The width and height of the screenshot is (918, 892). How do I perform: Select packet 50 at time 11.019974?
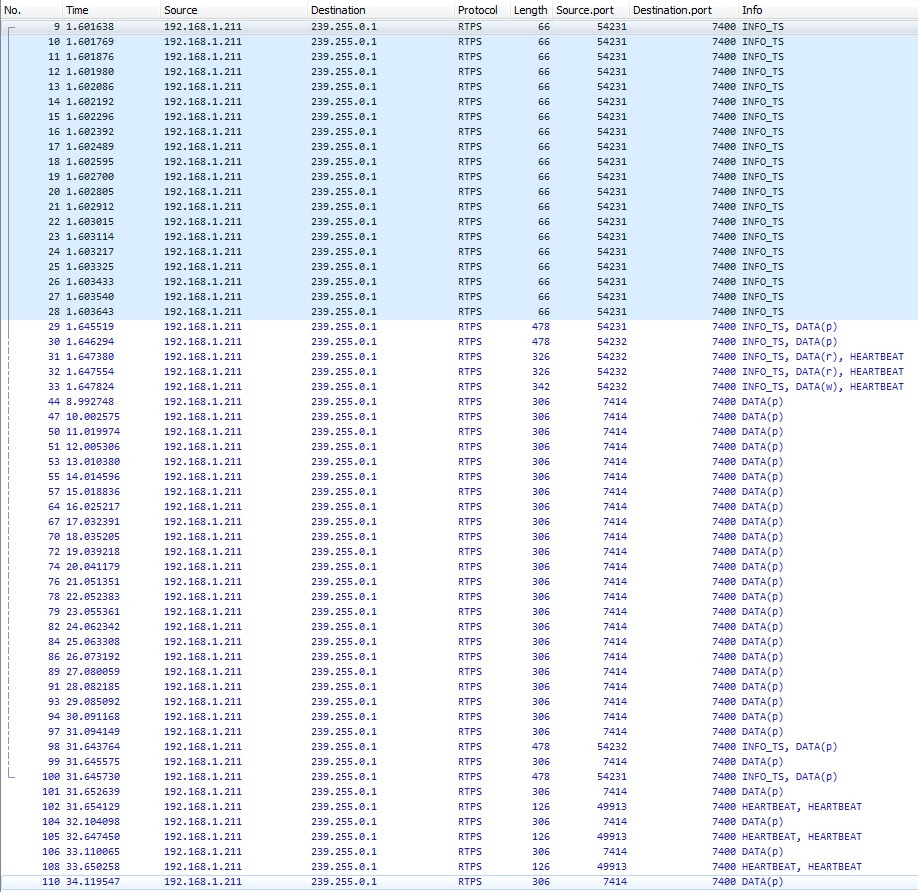pyautogui.click(x=459, y=431)
